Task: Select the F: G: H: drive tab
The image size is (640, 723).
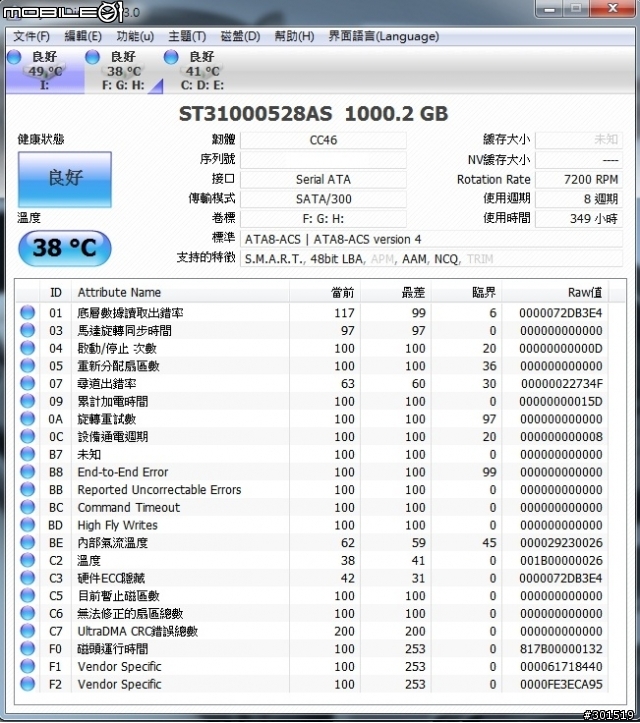Action: pyautogui.click(x=124, y=71)
